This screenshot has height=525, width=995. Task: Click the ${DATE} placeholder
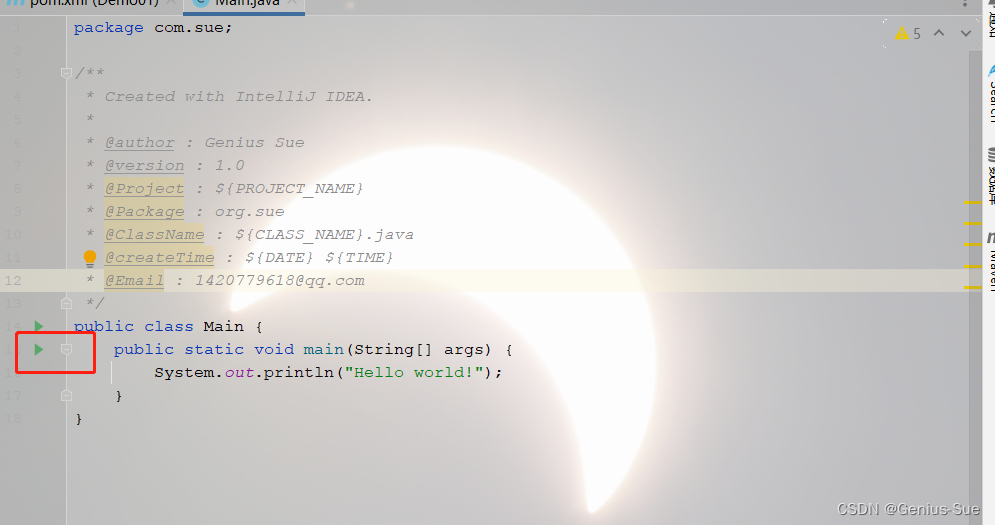(279, 258)
